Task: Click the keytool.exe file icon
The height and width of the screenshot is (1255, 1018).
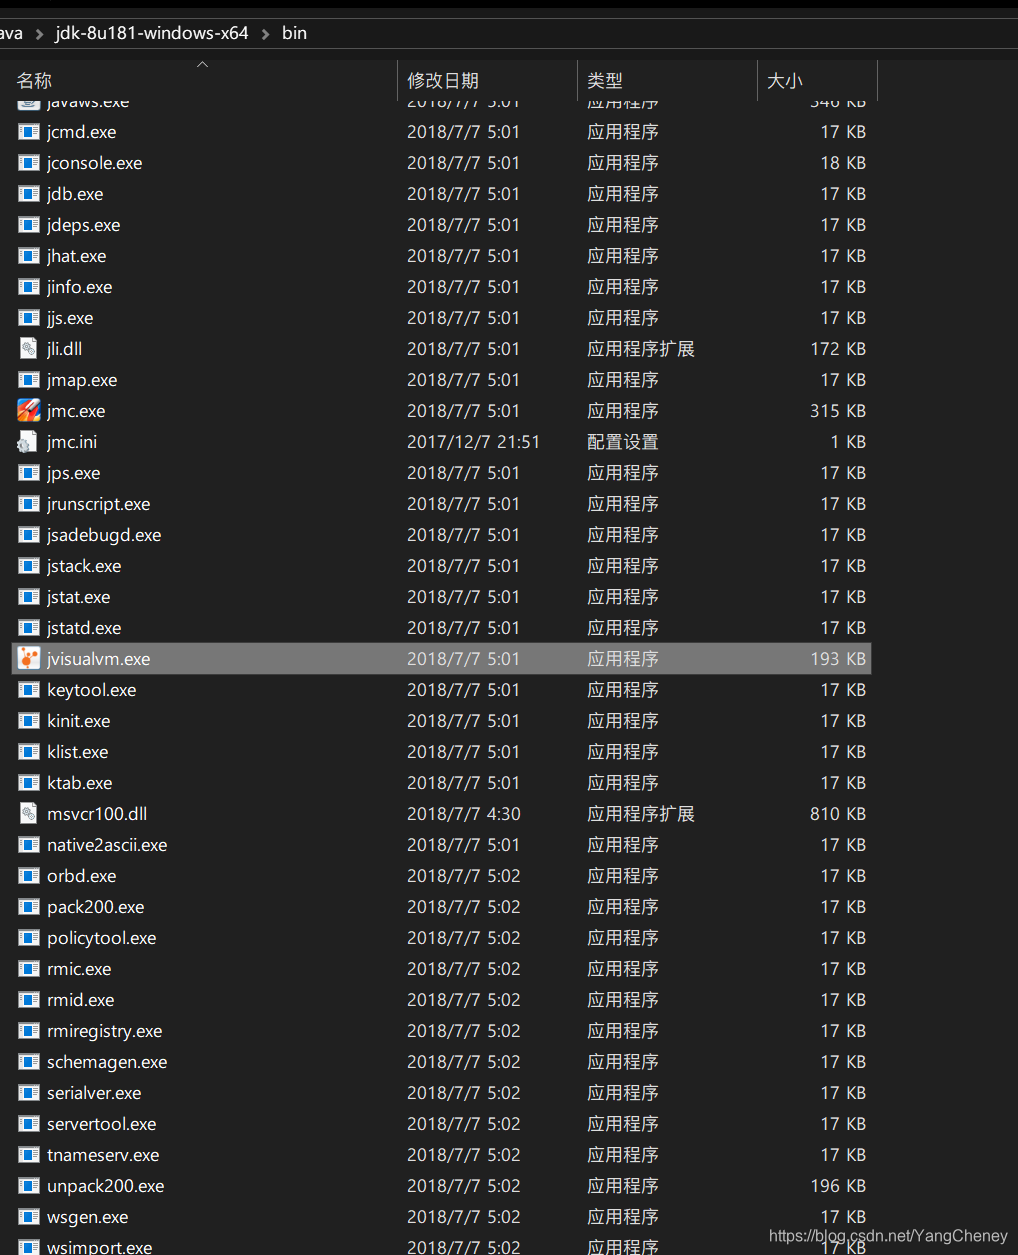Action: [29, 689]
